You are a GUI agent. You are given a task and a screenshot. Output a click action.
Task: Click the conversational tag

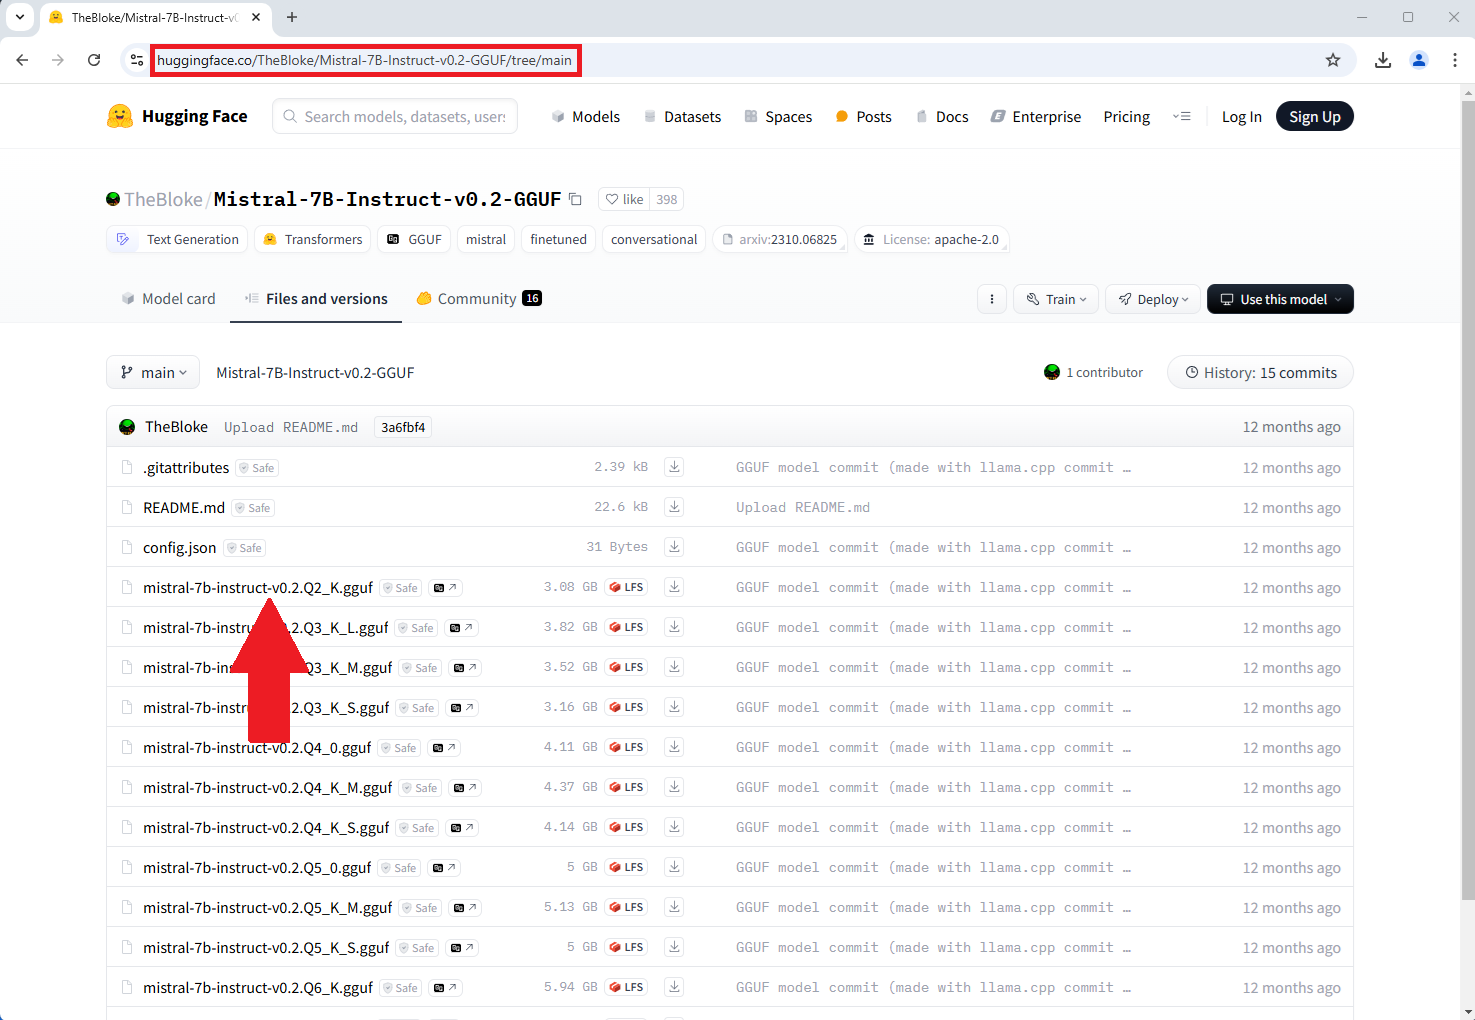click(654, 239)
